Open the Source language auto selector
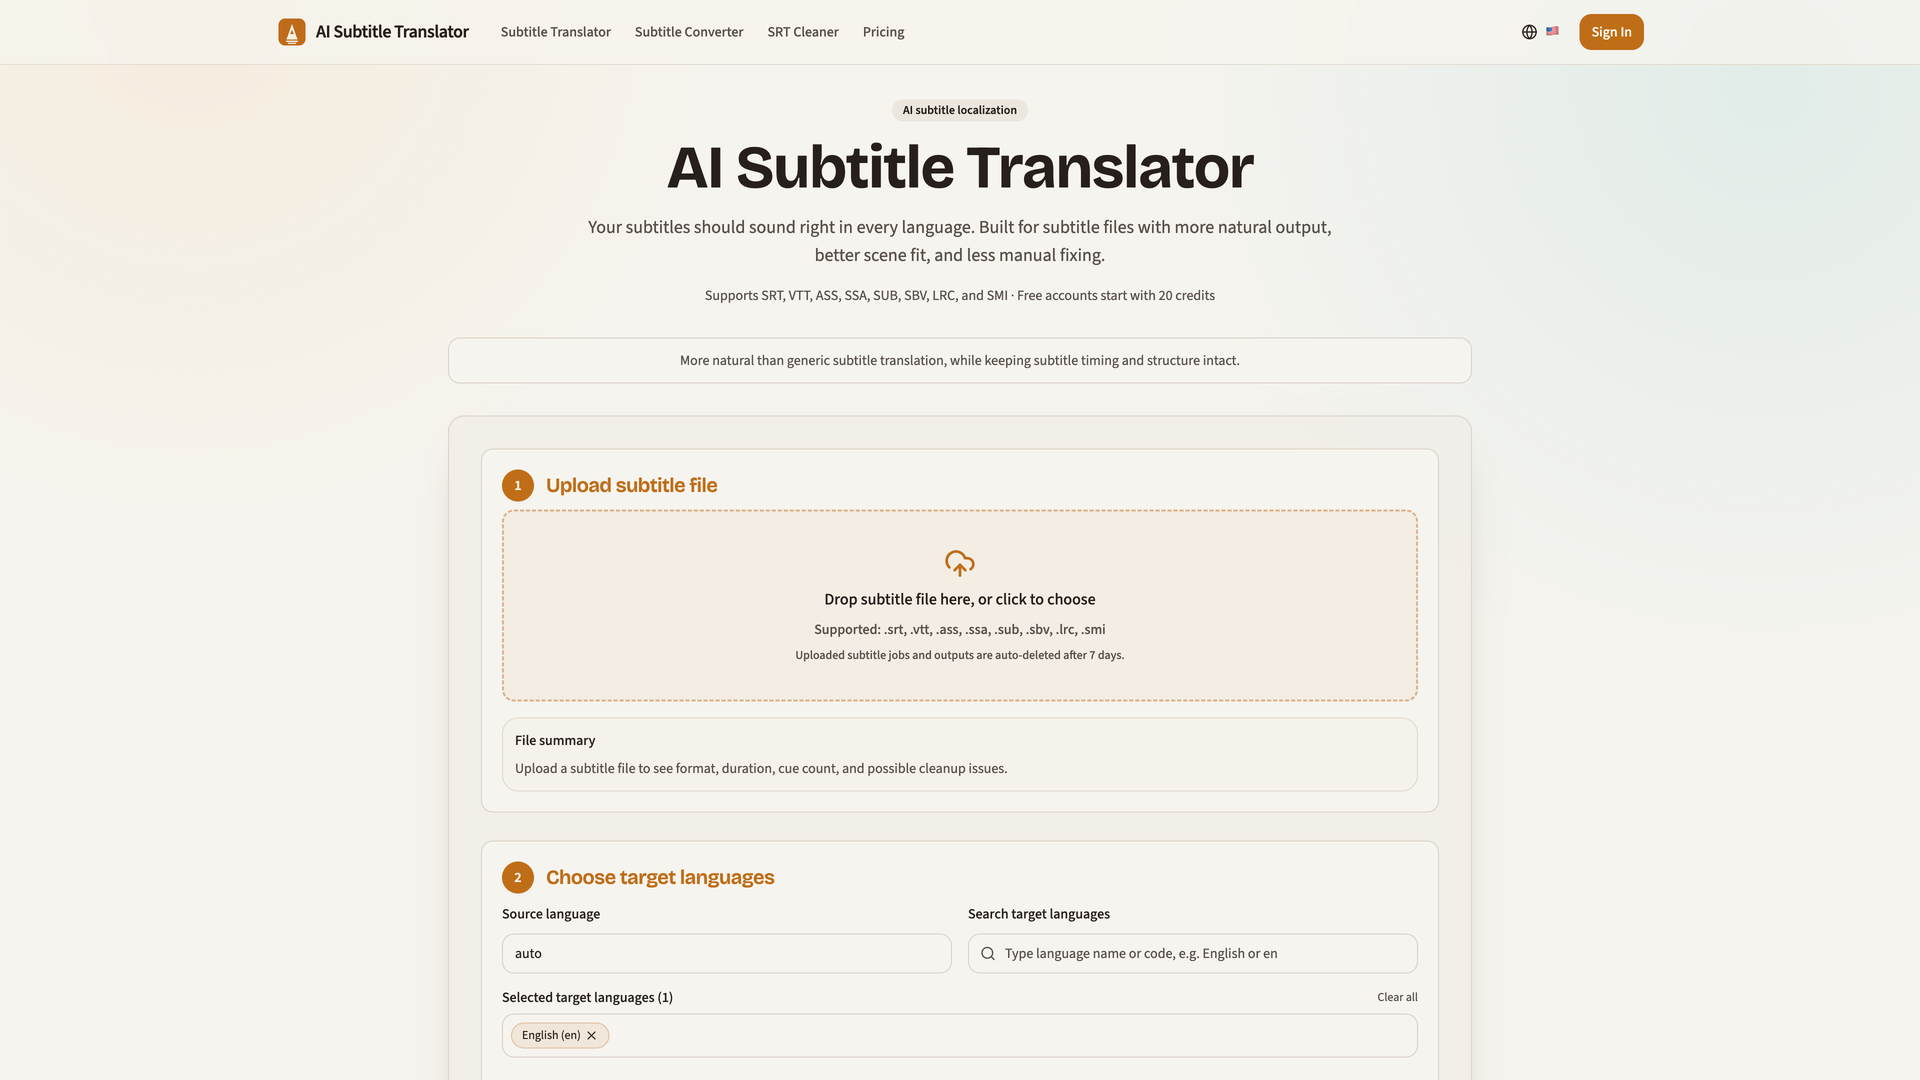The image size is (1920, 1080). click(x=726, y=954)
